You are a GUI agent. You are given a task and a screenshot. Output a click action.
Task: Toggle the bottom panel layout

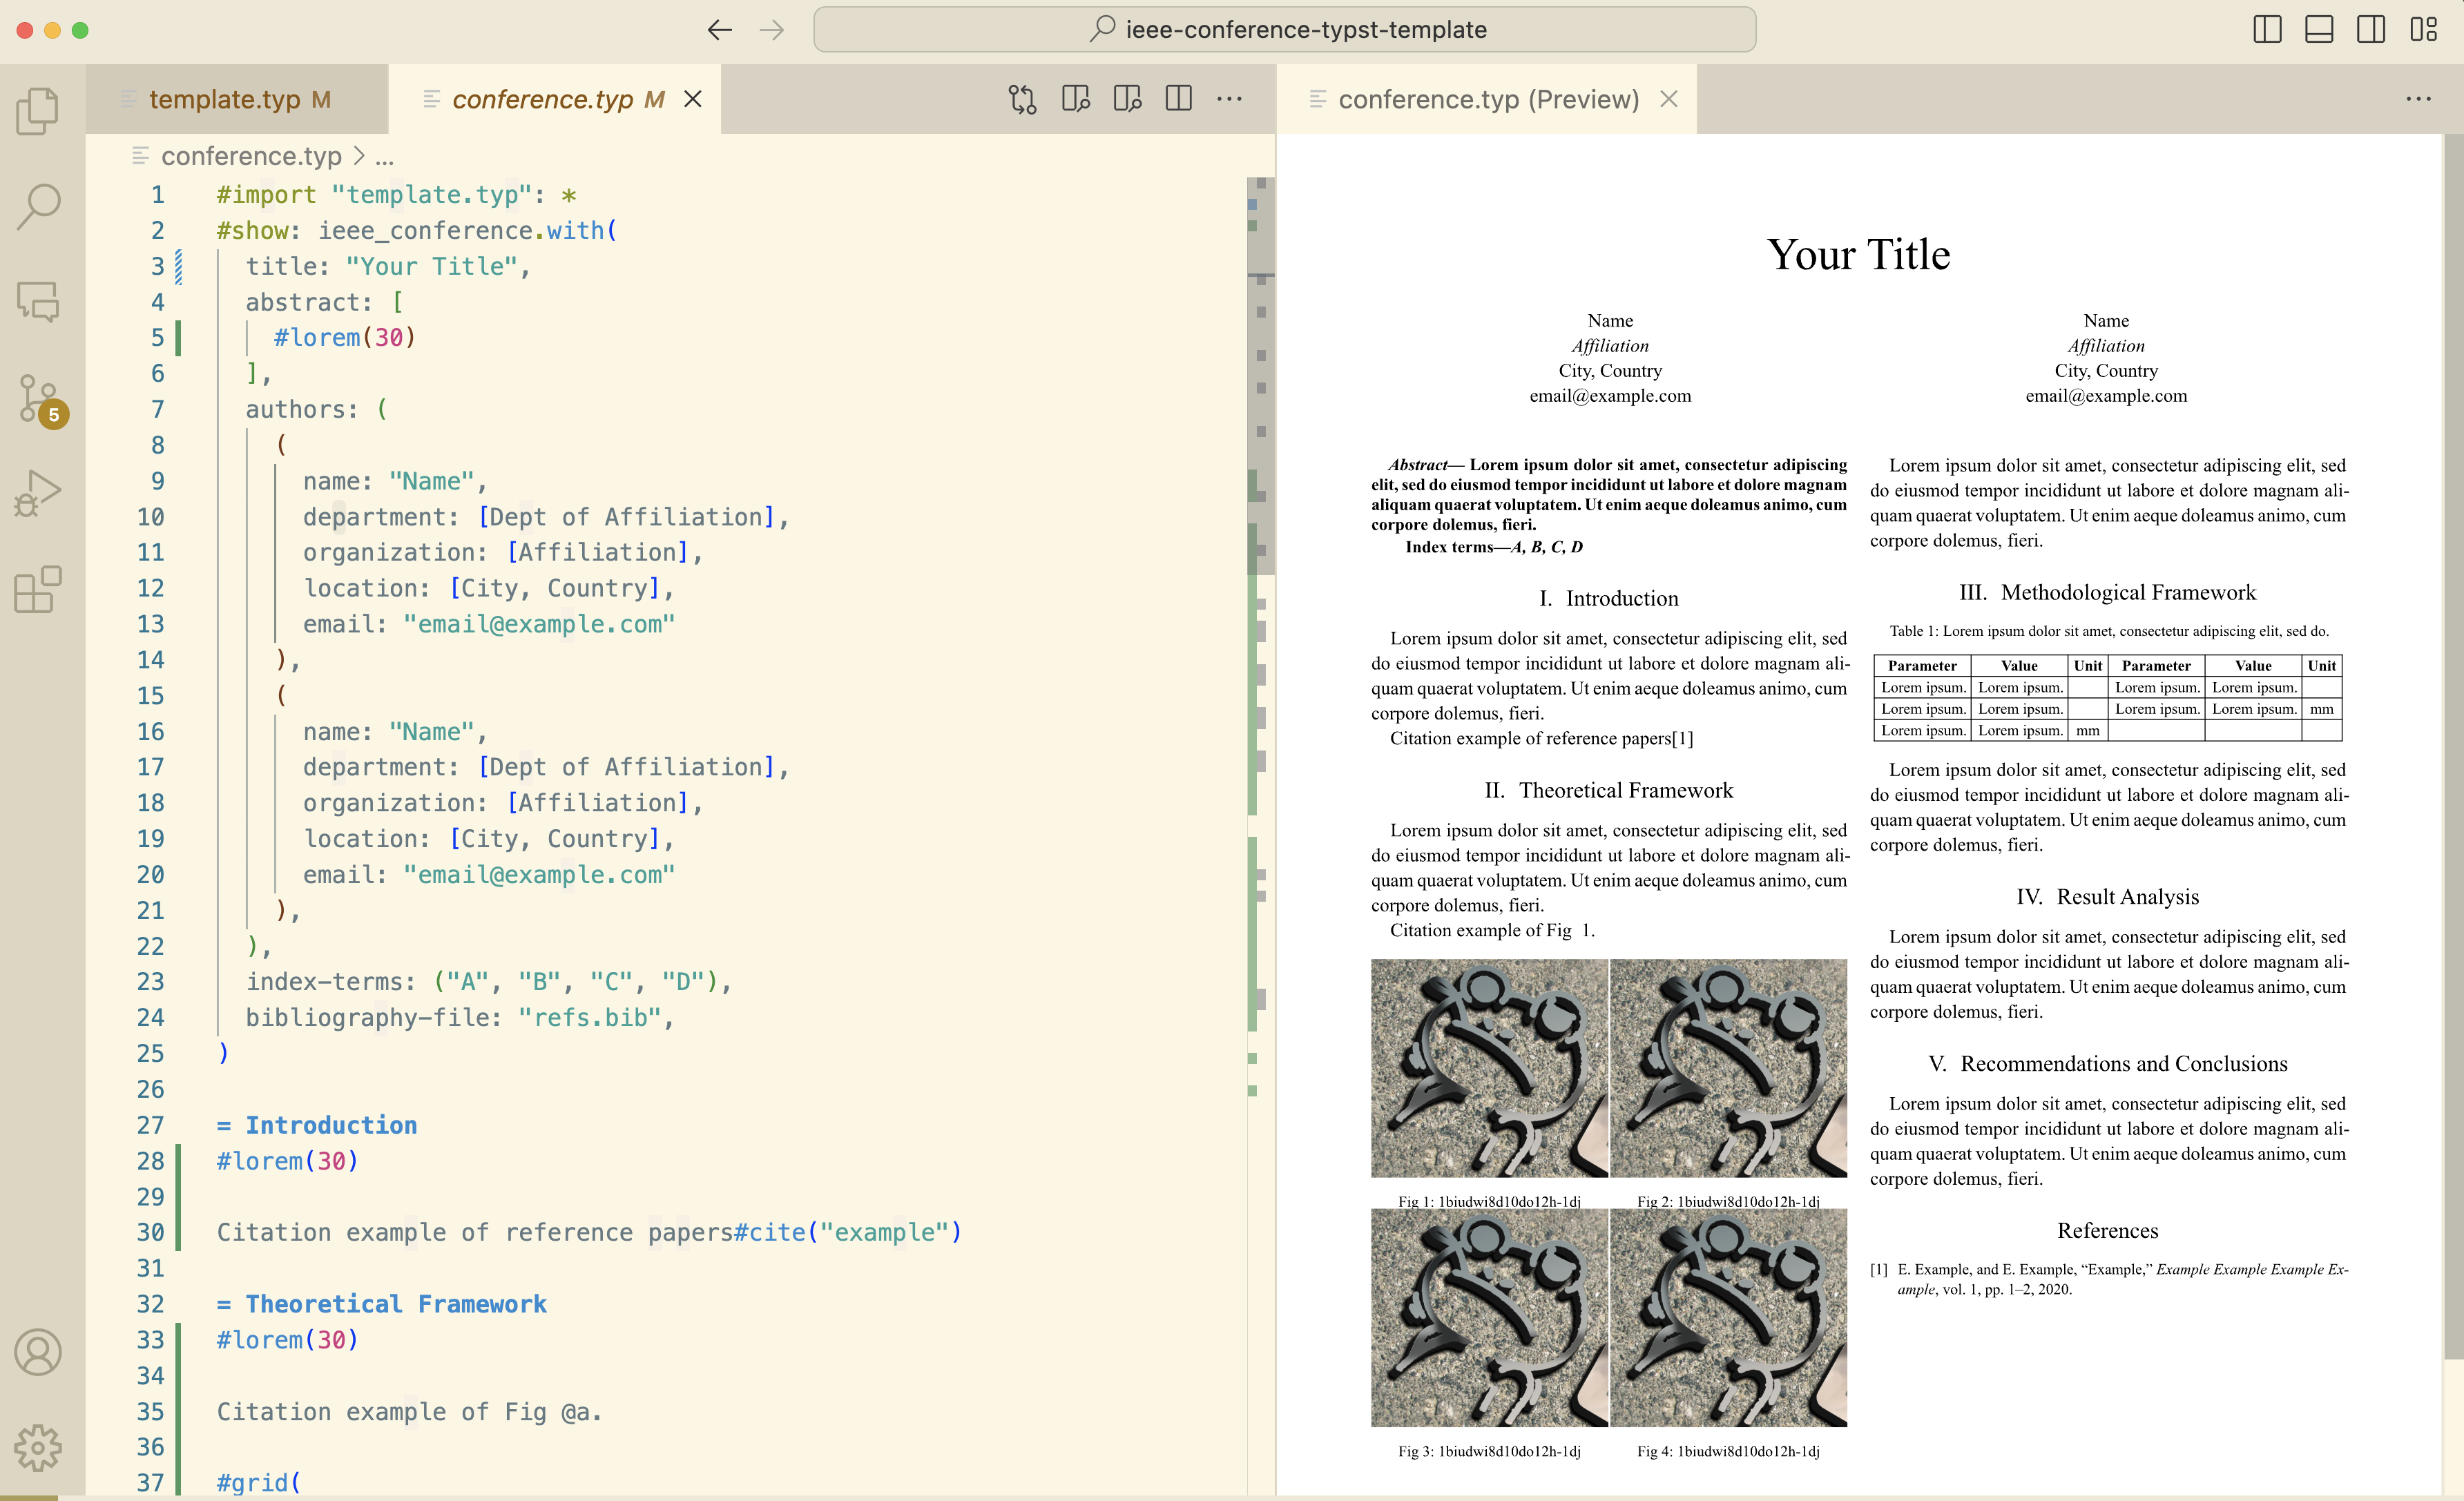(x=2319, y=29)
